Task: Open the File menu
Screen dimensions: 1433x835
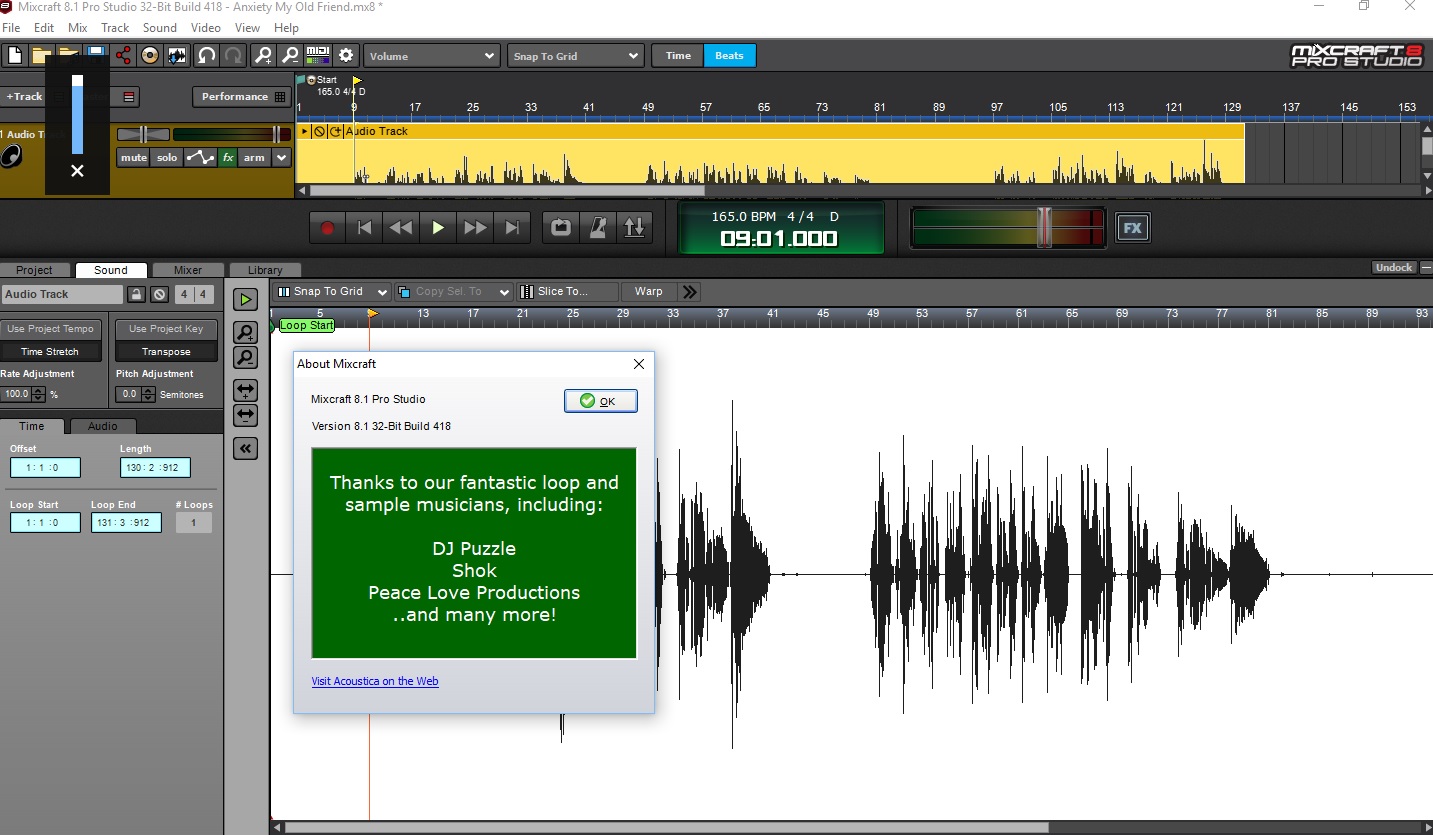Action: pyautogui.click(x=11, y=28)
